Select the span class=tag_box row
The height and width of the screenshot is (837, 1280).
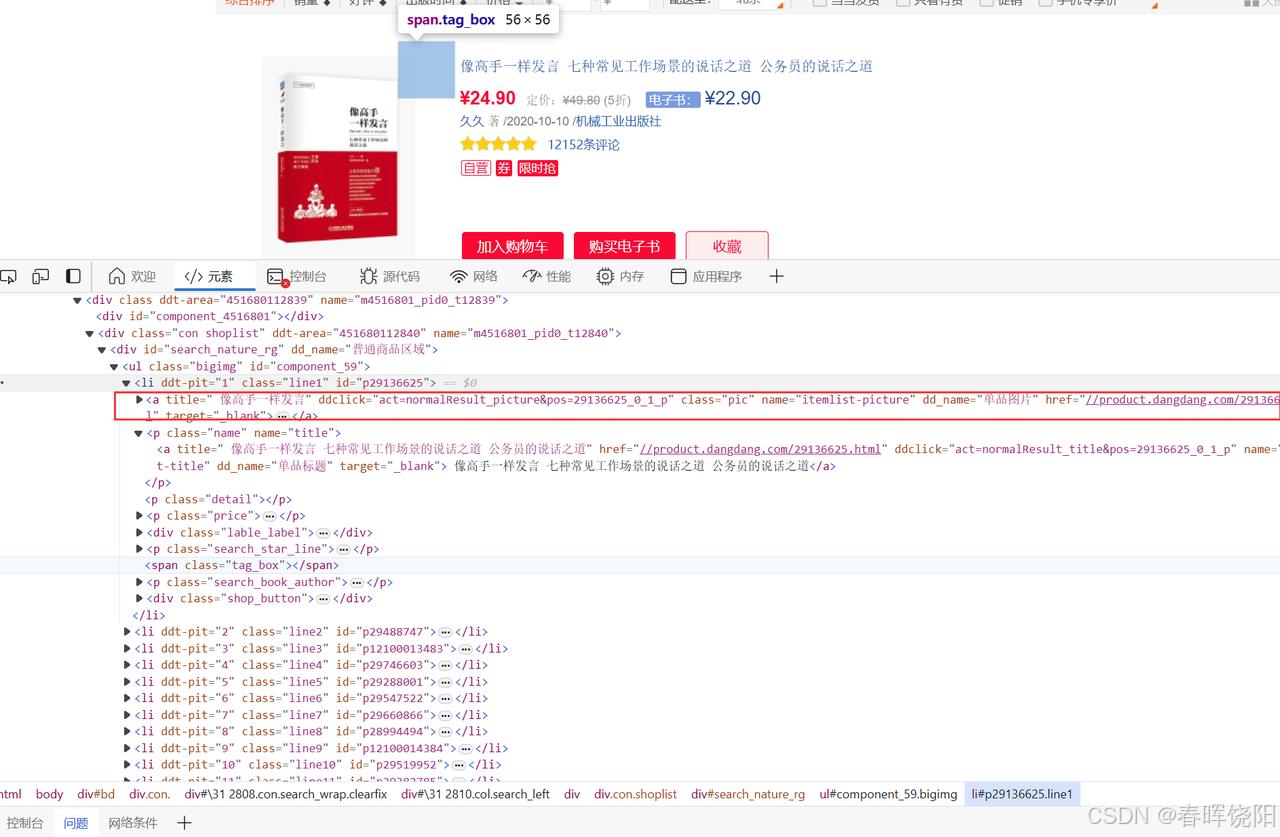click(640, 566)
